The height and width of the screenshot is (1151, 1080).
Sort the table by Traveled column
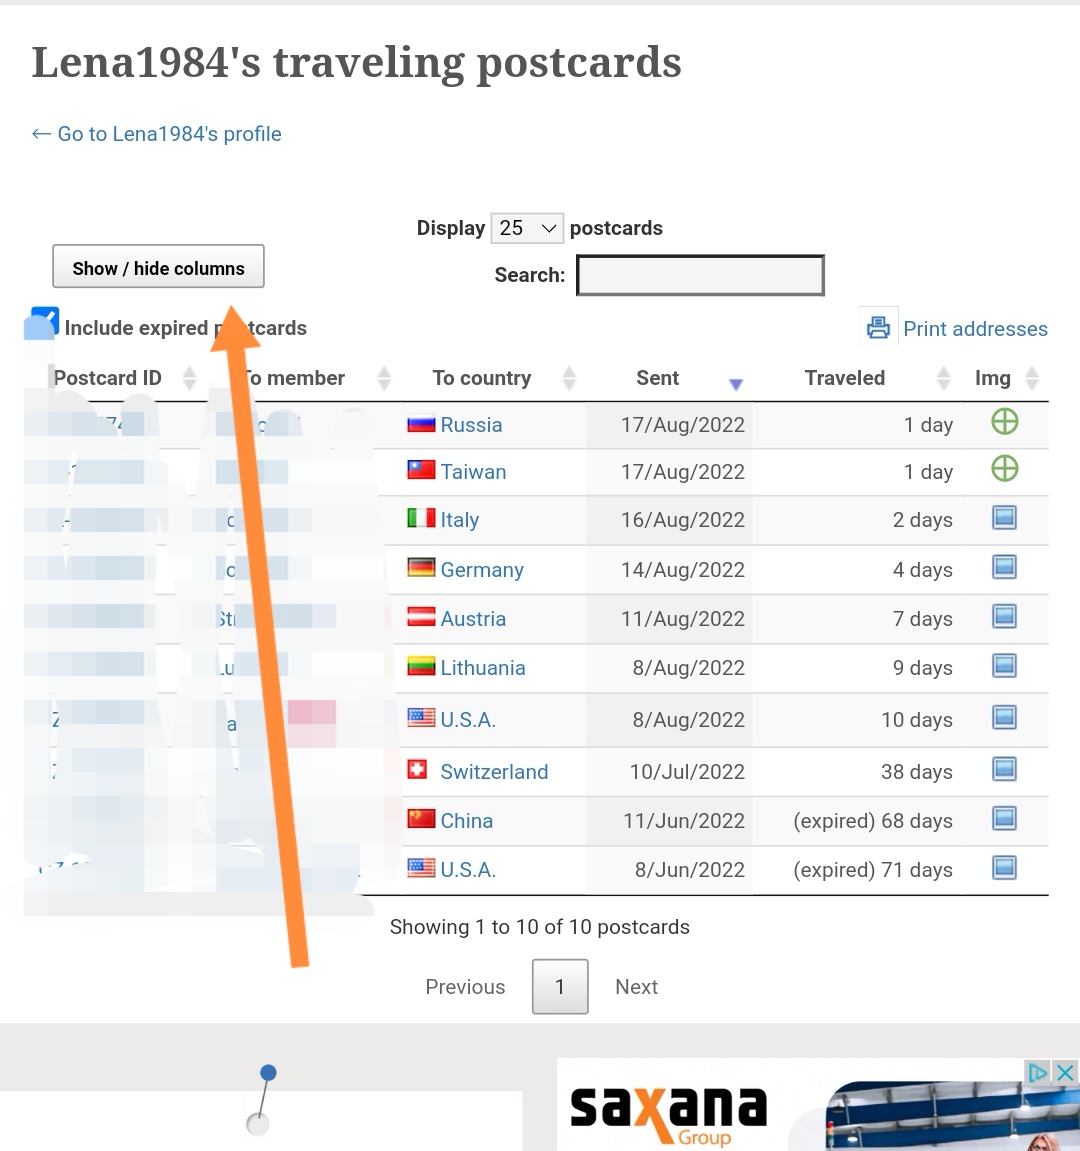[x=845, y=378]
